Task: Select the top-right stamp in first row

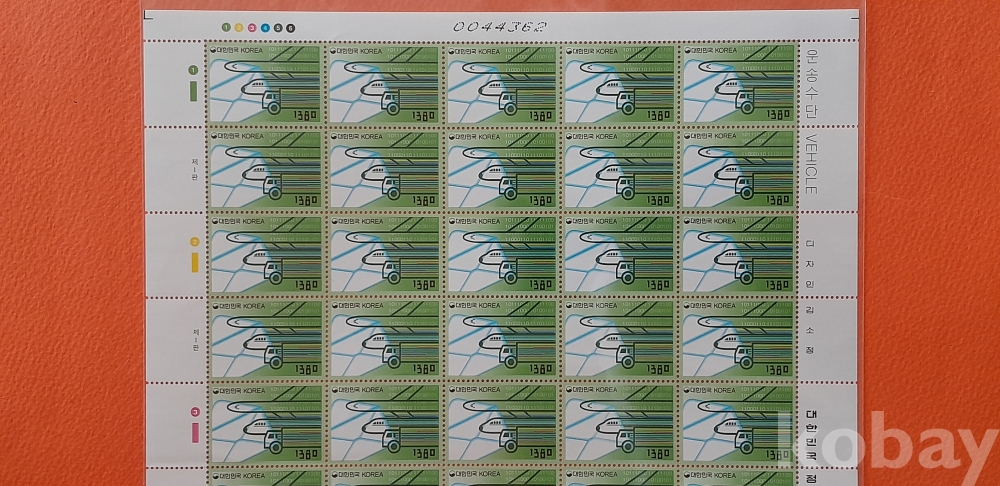Action: [x=738, y=84]
